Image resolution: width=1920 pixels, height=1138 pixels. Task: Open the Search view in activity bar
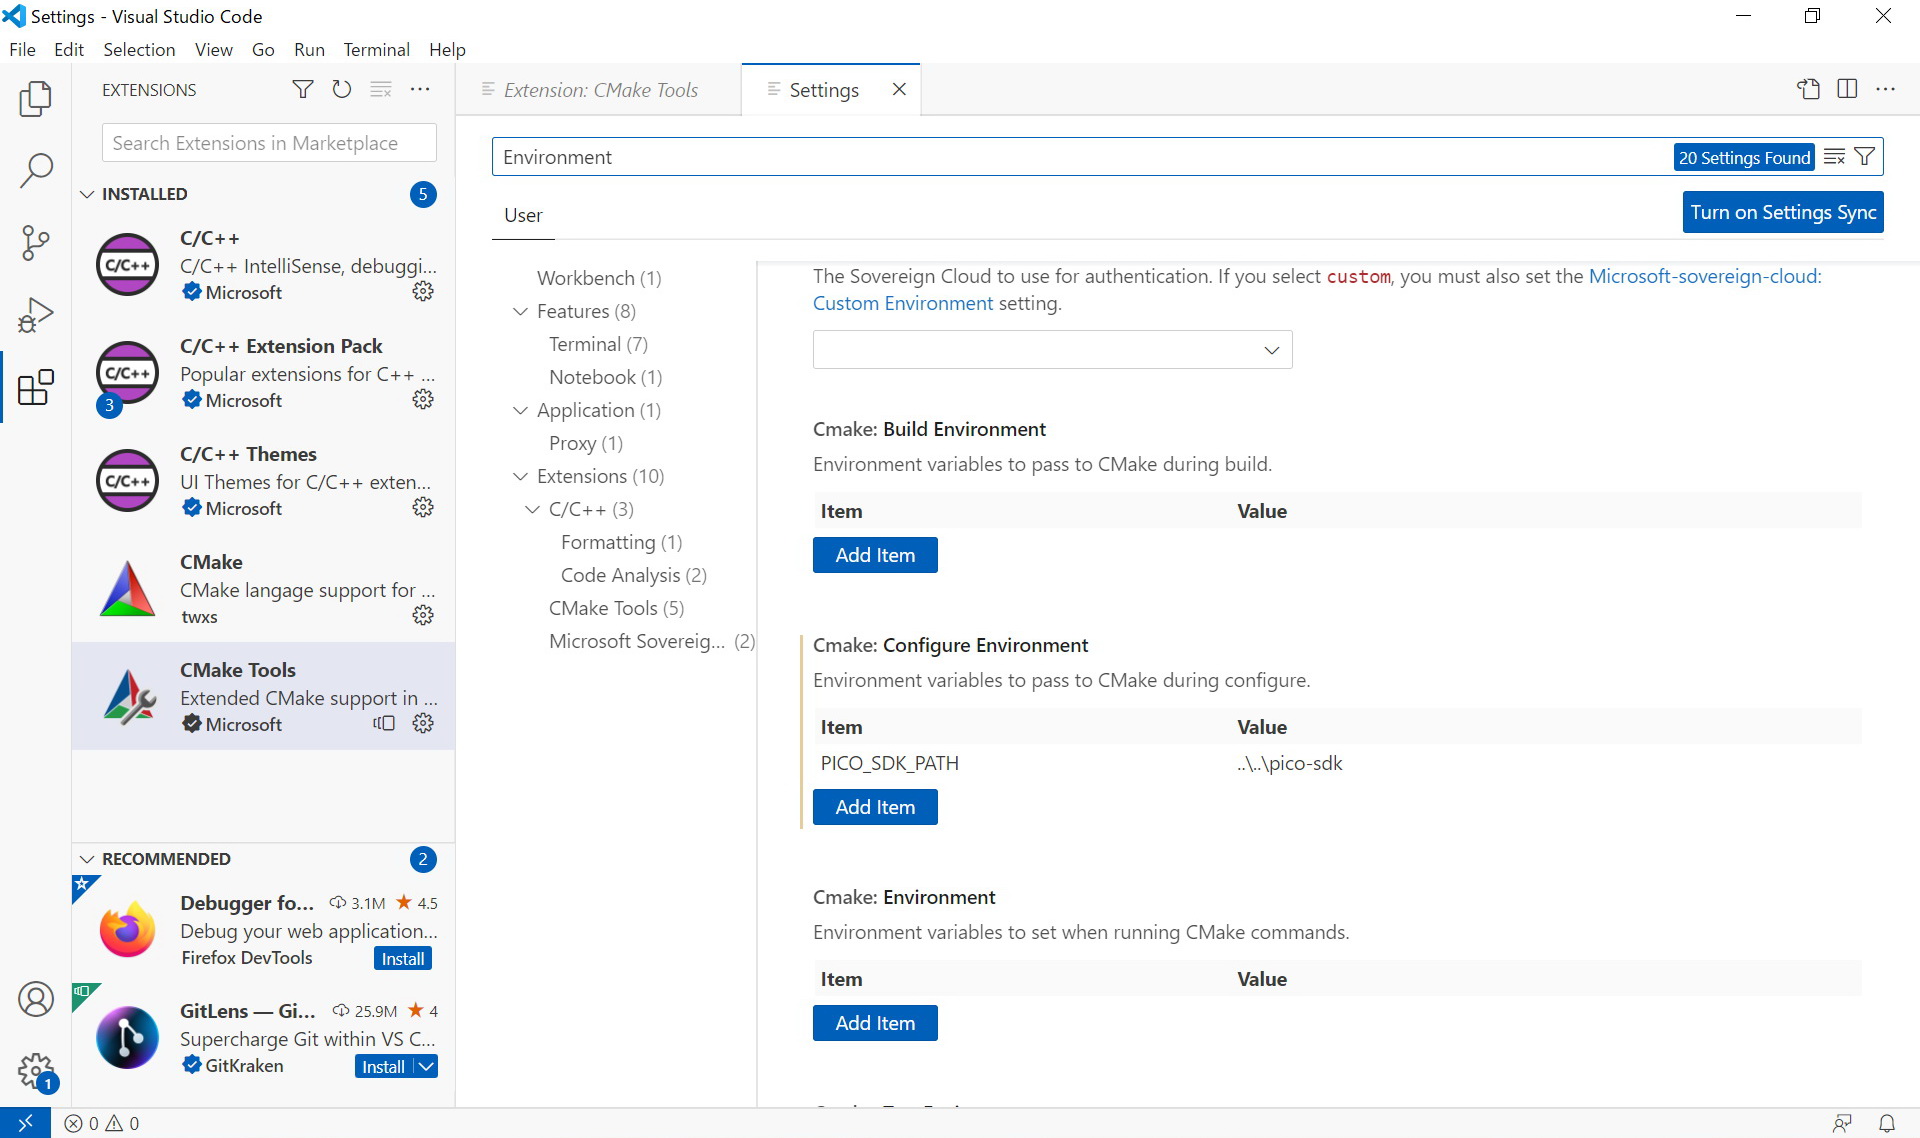pyautogui.click(x=36, y=170)
